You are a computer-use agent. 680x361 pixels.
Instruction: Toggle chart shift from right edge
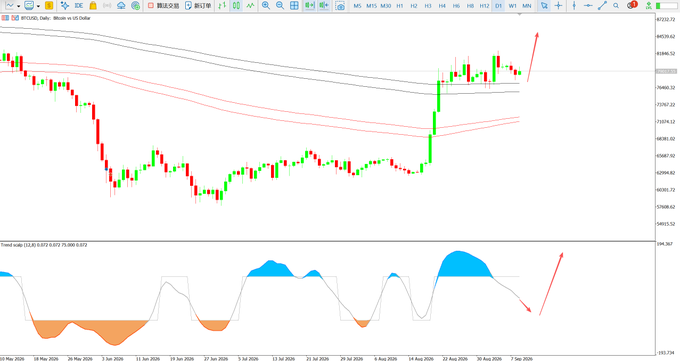pos(324,6)
